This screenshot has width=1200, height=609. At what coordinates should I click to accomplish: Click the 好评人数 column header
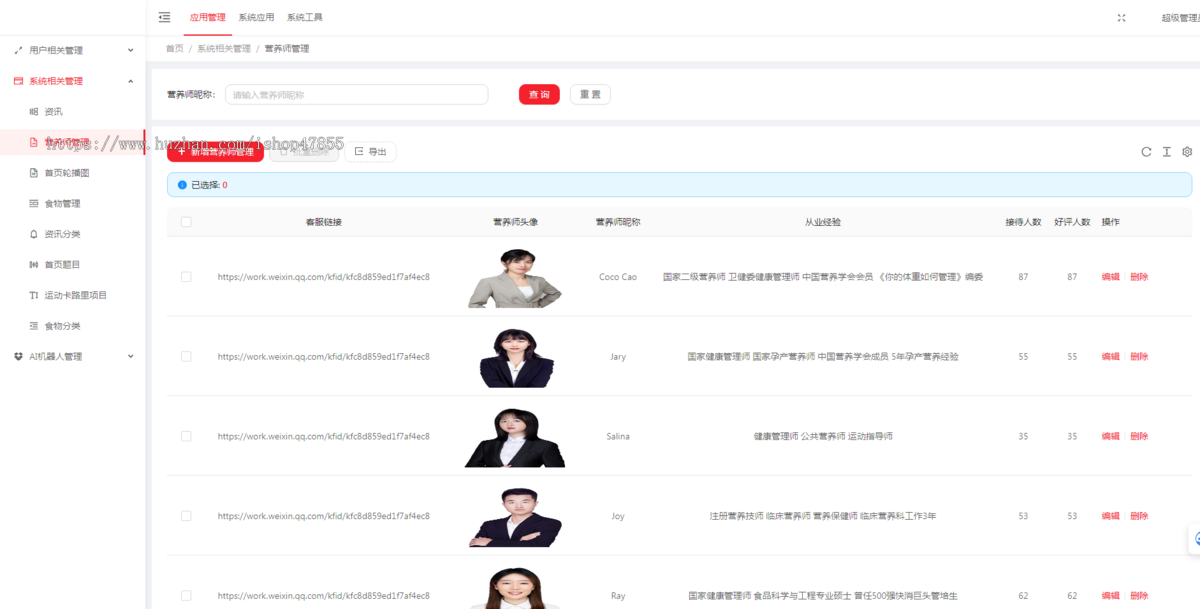[x=1072, y=222]
